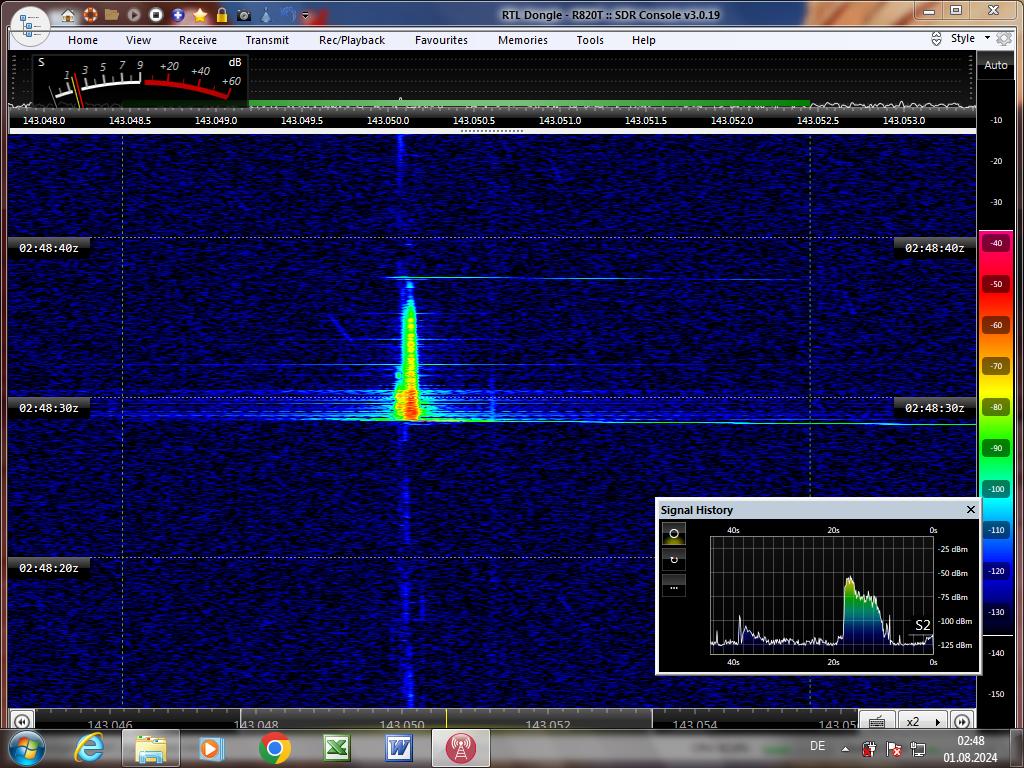Click the gold star favourites icon
Image resolution: width=1024 pixels, height=768 pixels.
point(200,14)
